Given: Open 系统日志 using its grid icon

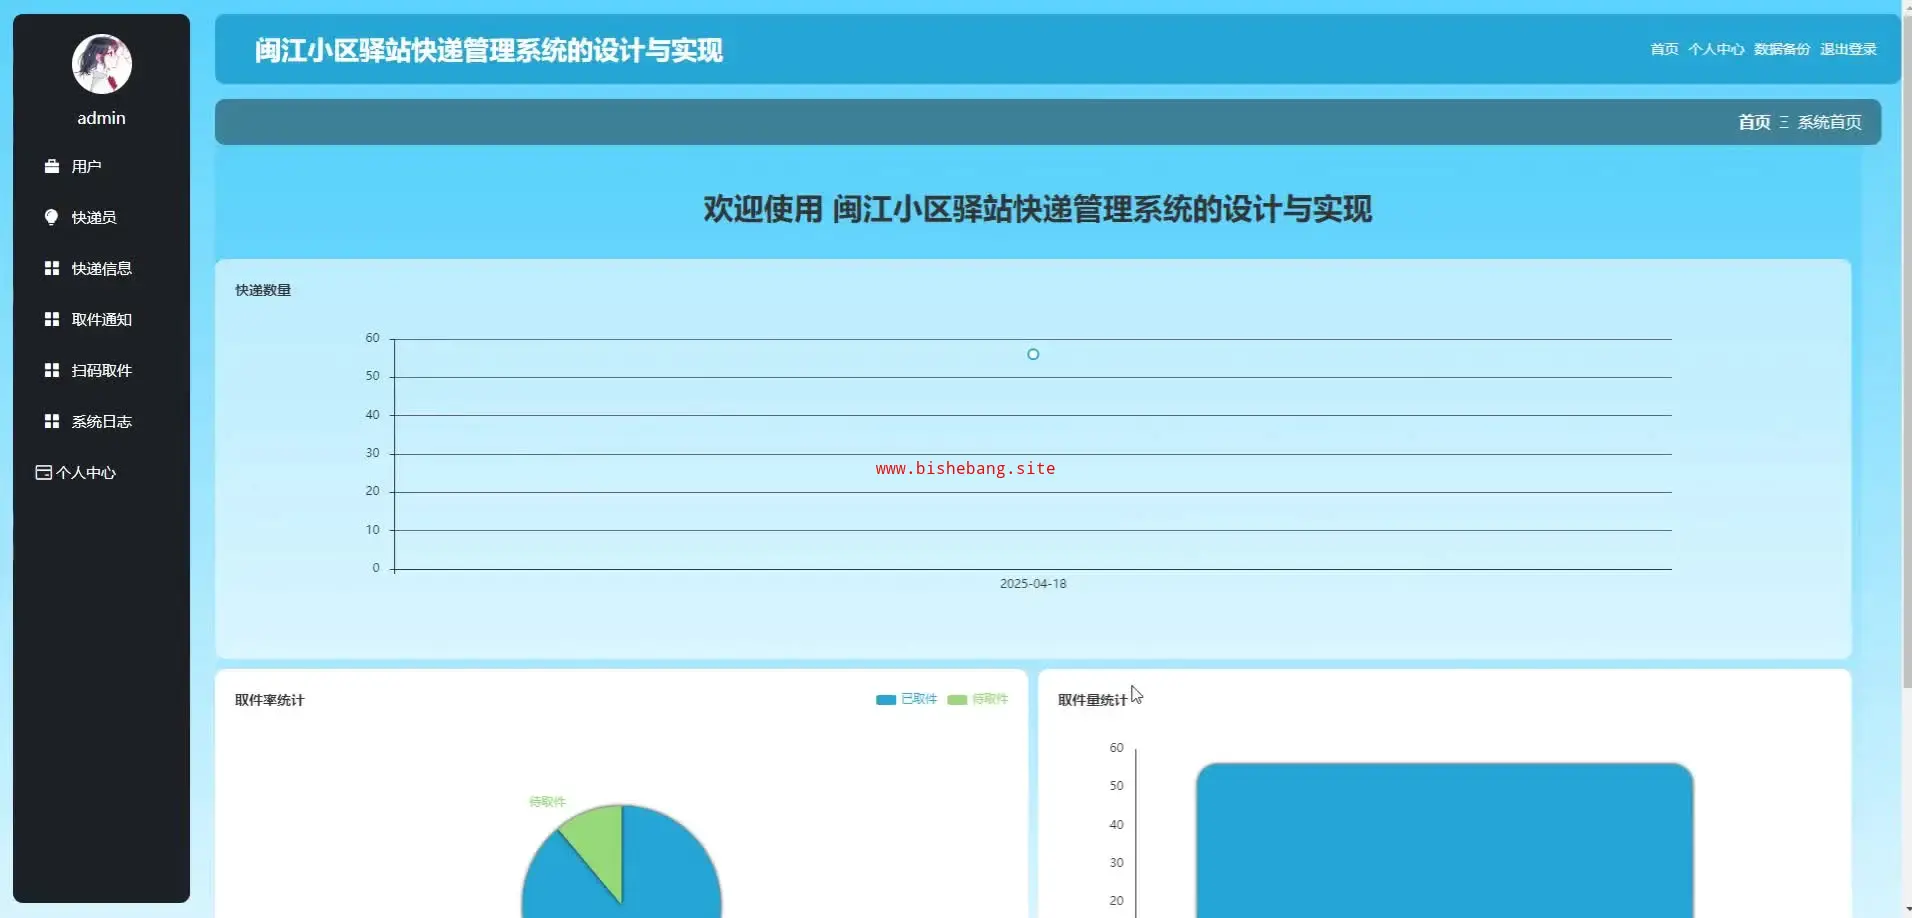Looking at the screenshot, I should coord(52,421).
